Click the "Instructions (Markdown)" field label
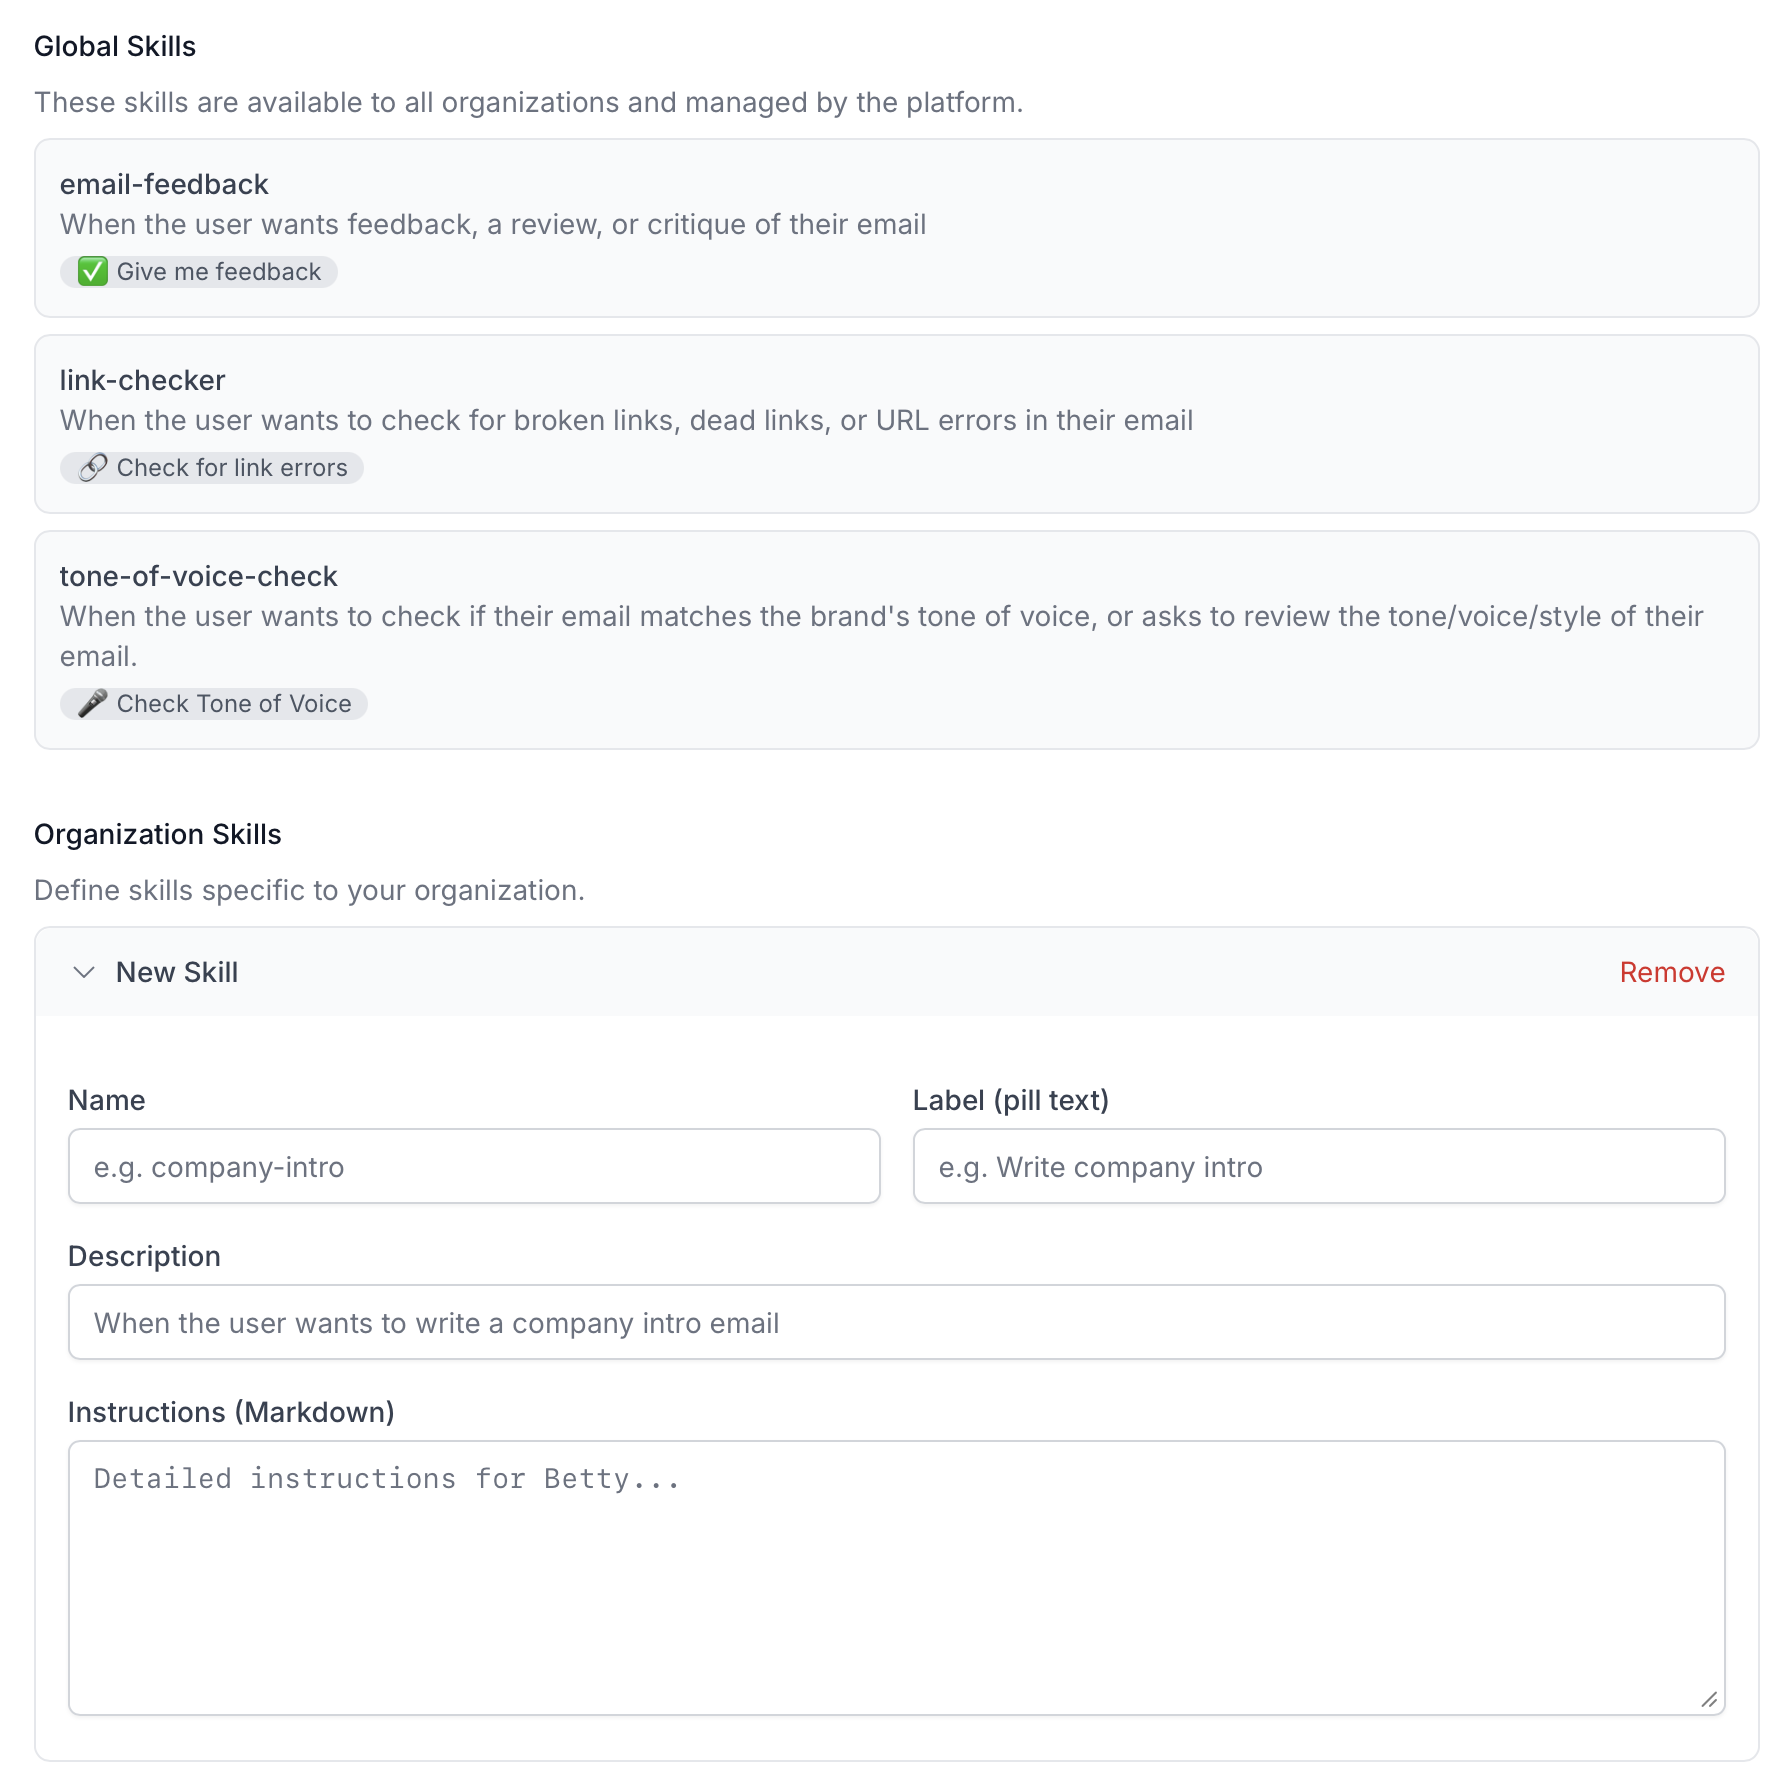This screenshot has height=1786, width=1788. click(x=231, y=1412)
